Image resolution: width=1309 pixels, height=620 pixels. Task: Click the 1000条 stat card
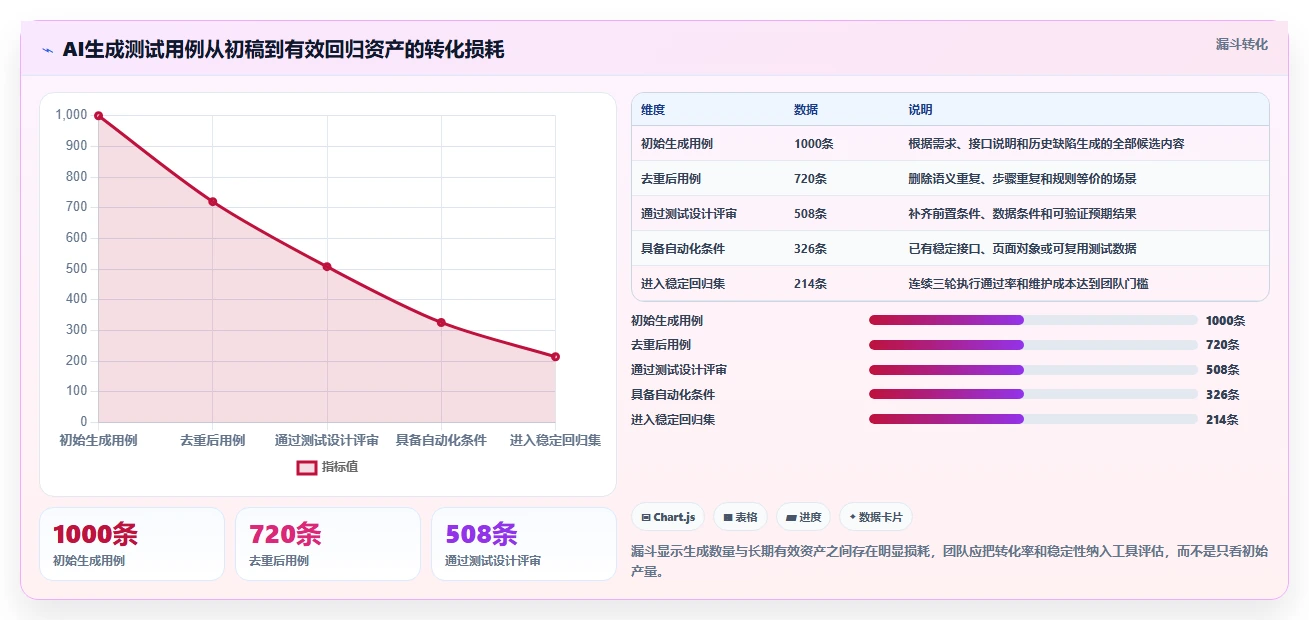click(x=132, y=544)
